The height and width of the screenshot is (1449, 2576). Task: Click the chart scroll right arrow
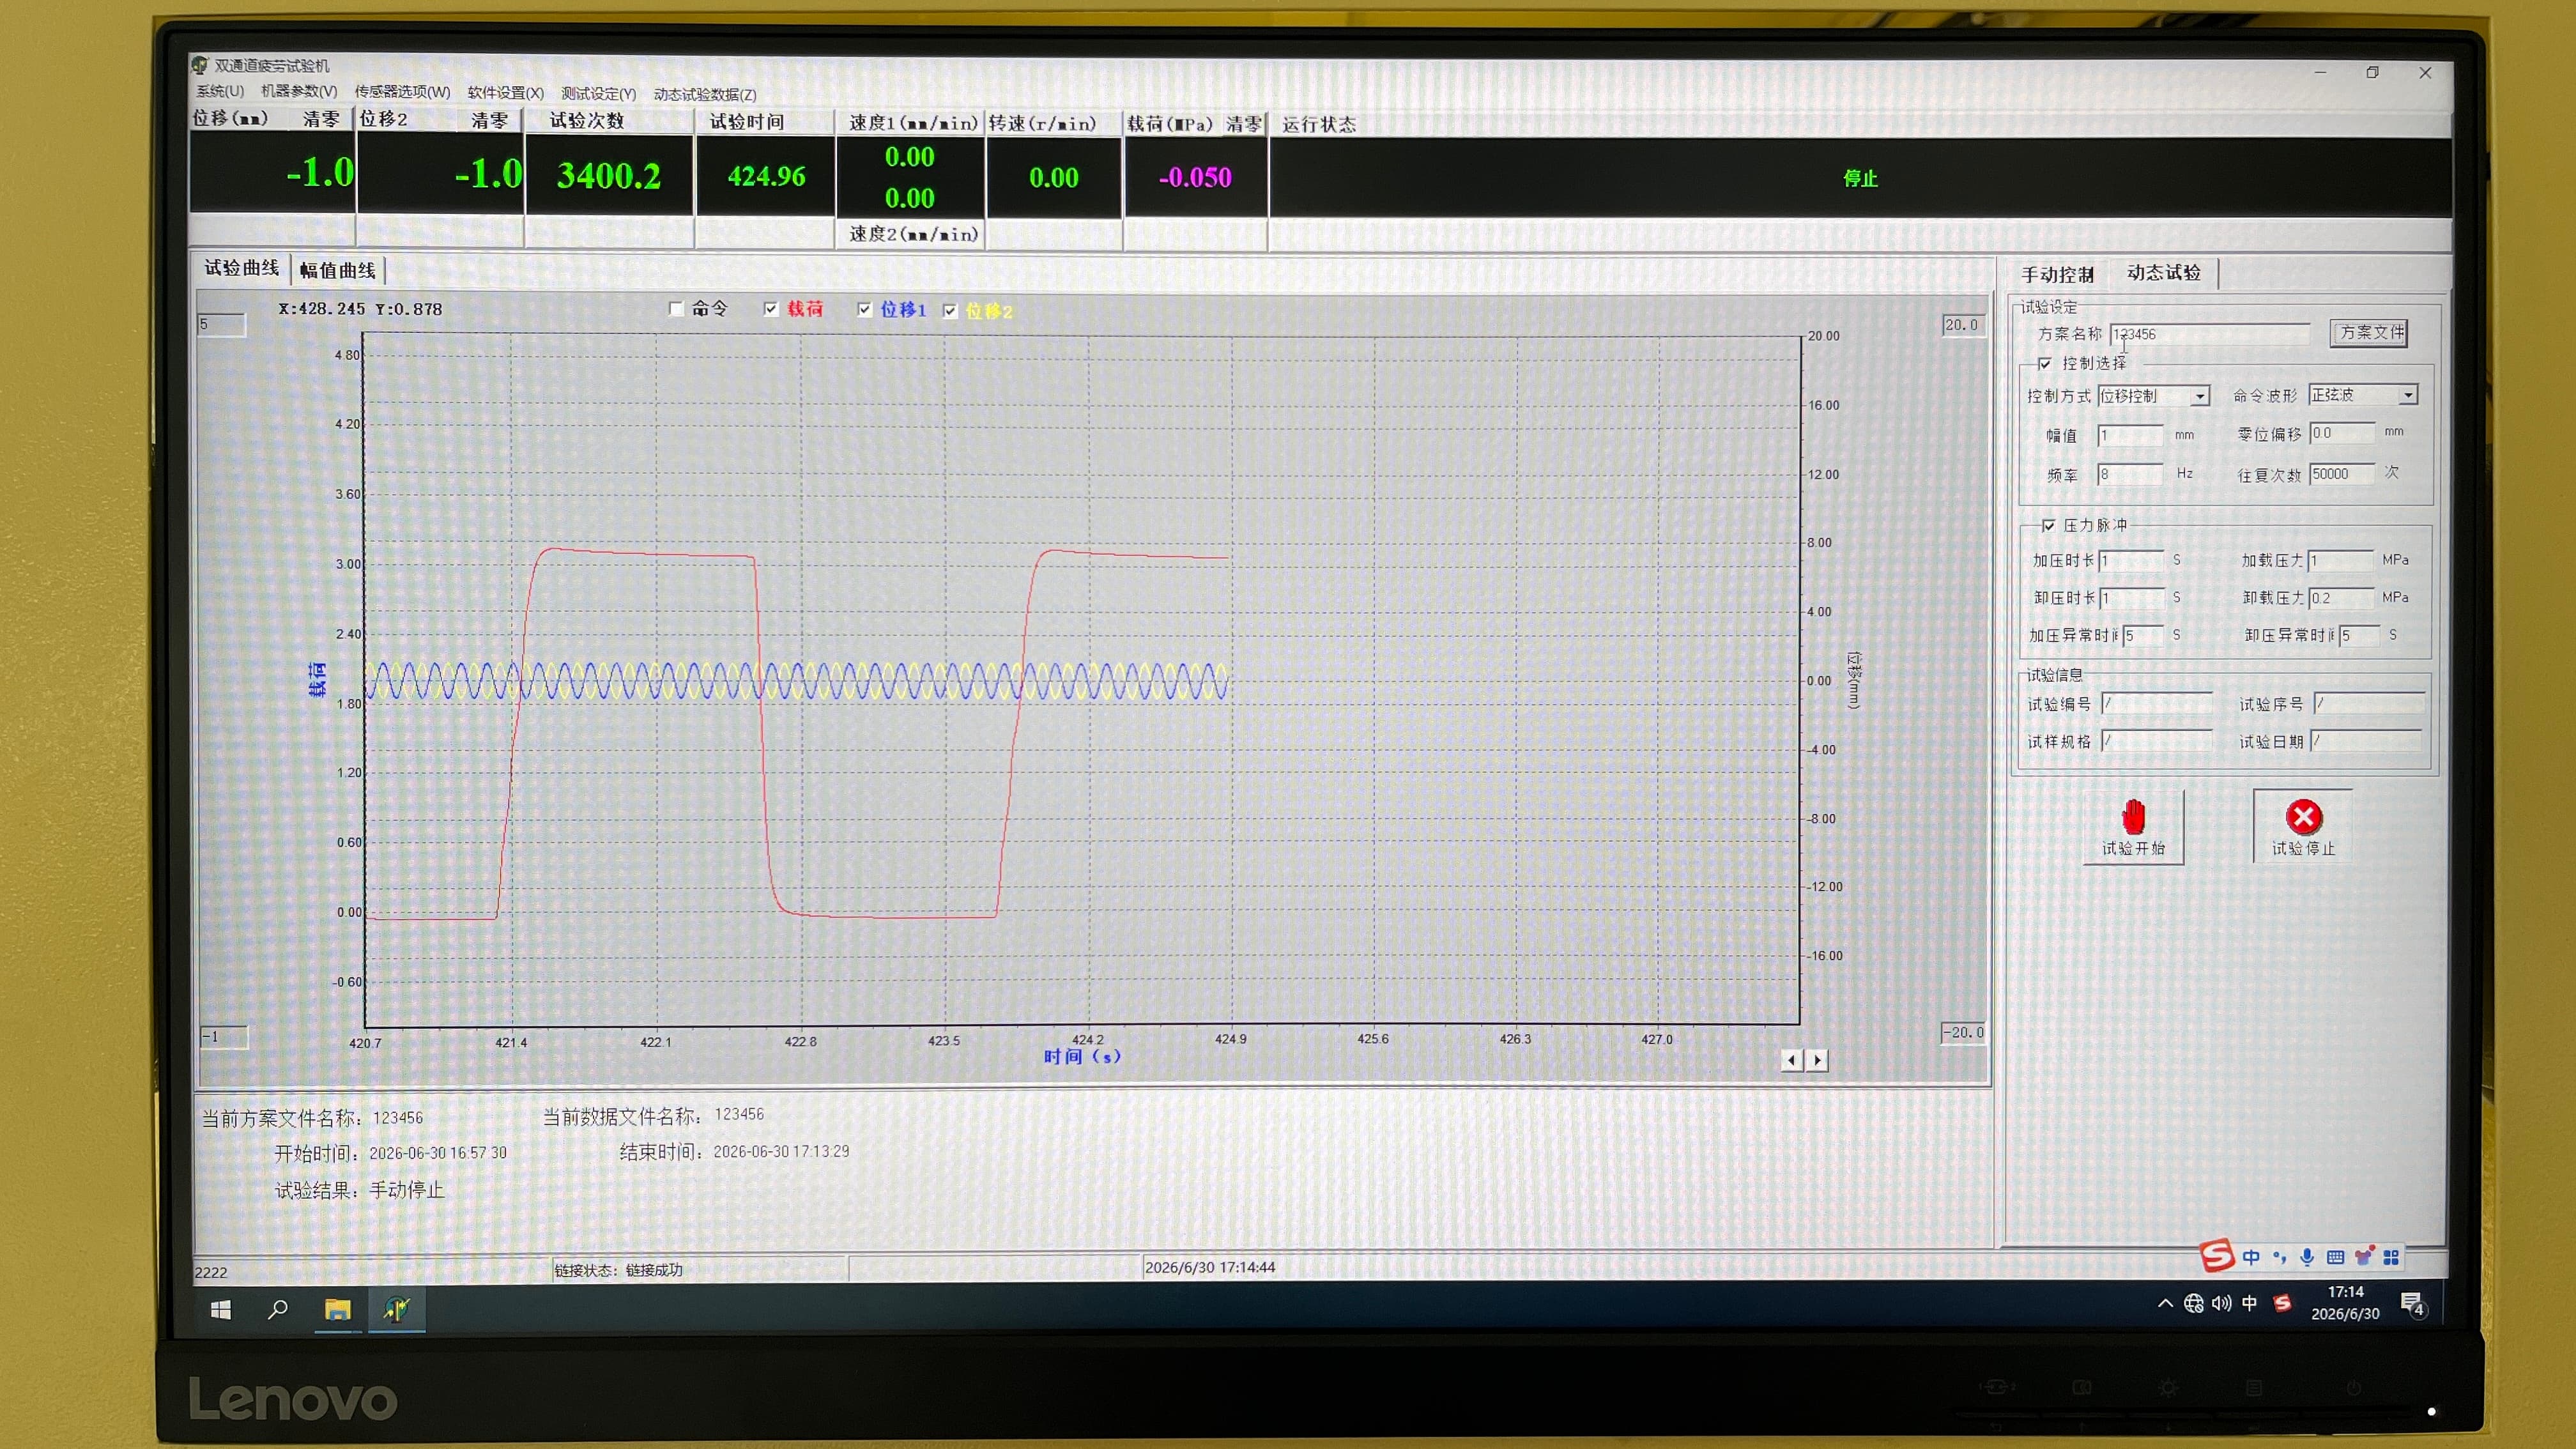[1817, 1060]
